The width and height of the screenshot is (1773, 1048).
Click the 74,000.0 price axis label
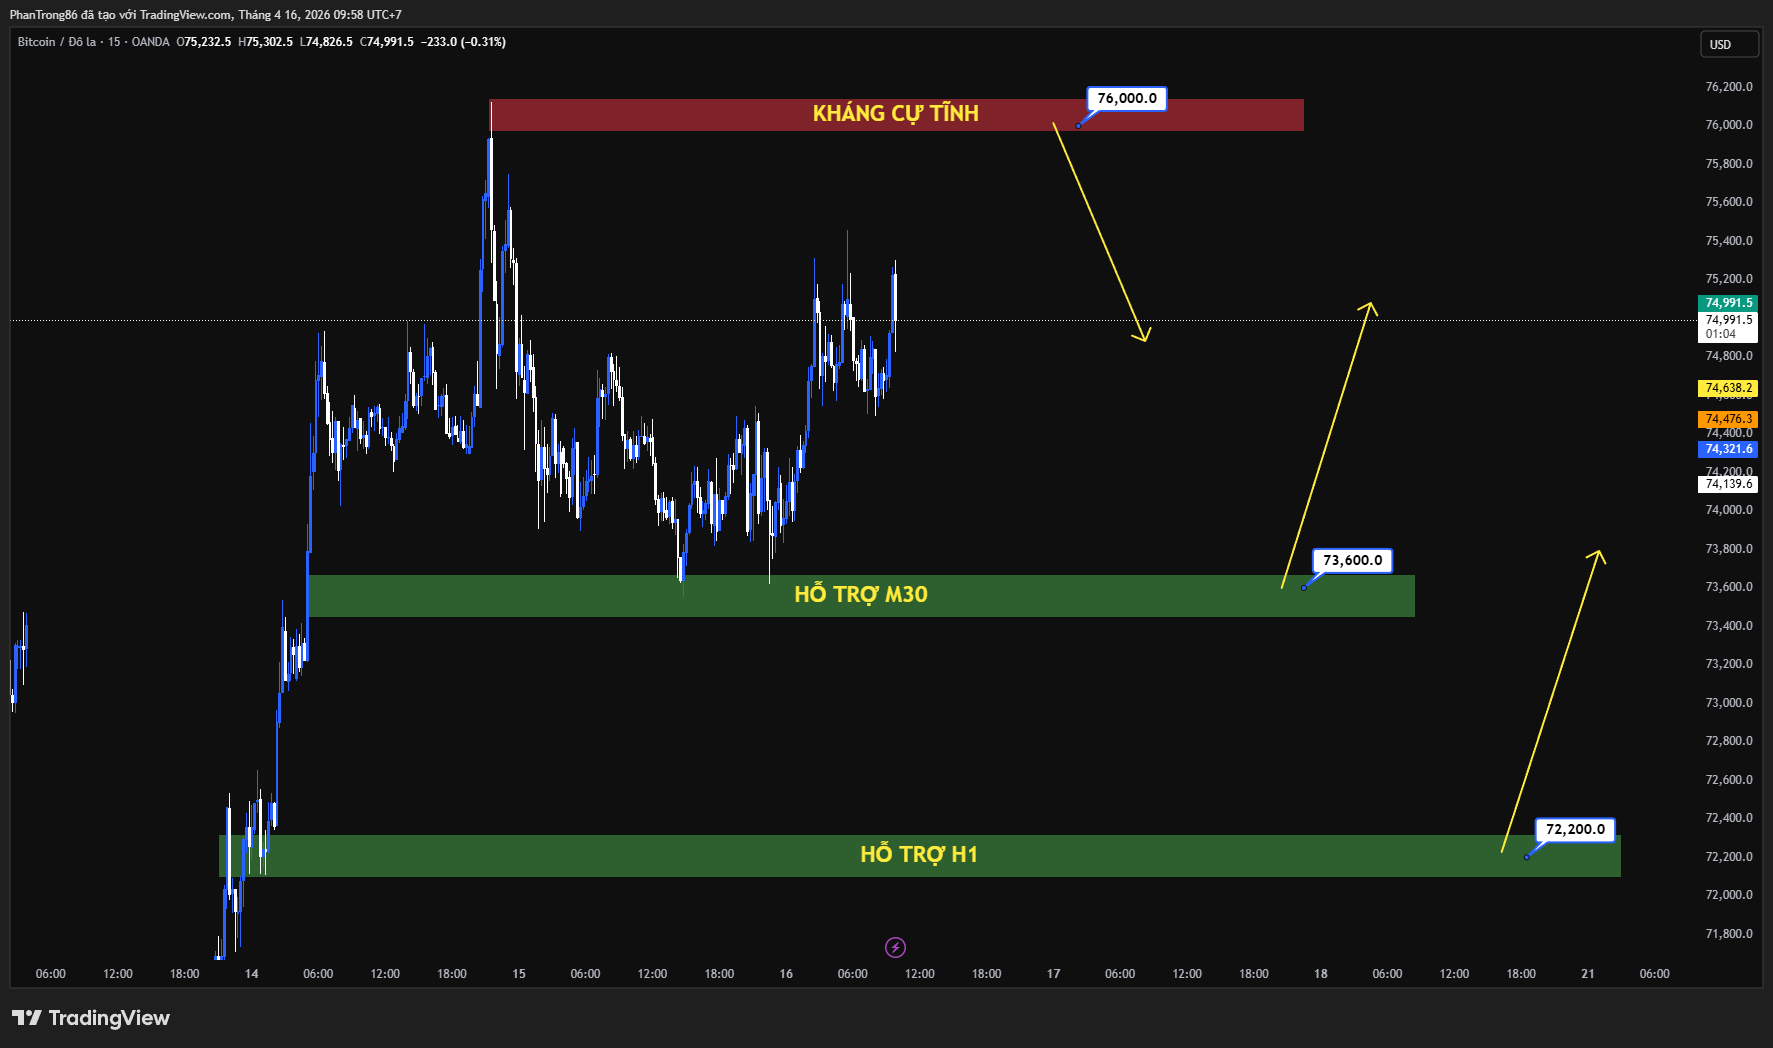click(x=1729, y=510)
